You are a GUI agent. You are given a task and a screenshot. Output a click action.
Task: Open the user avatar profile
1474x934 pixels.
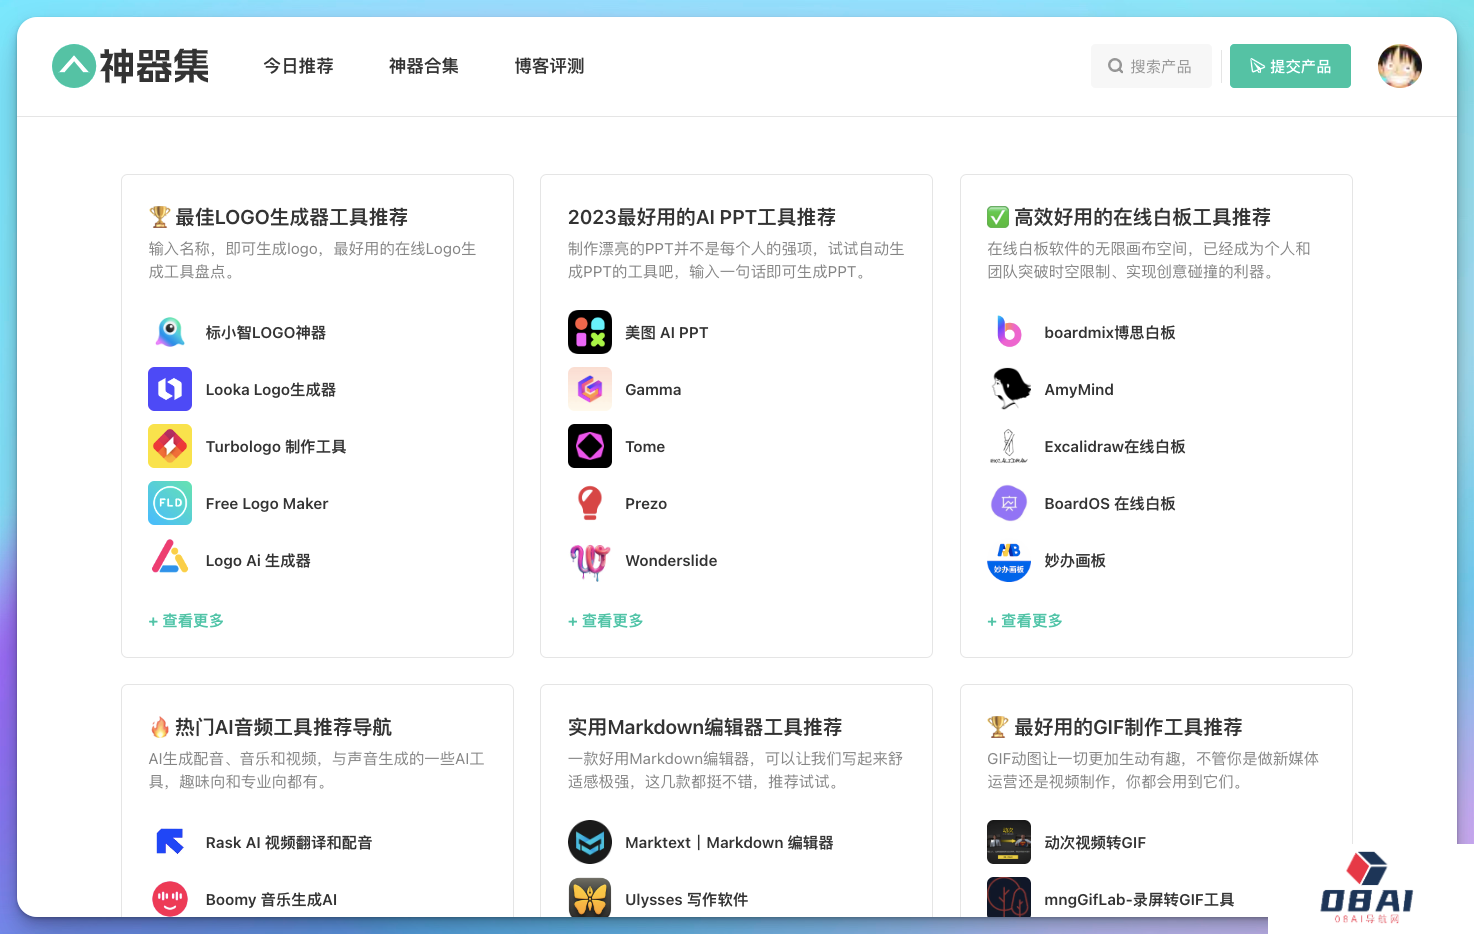[1400, 66]
